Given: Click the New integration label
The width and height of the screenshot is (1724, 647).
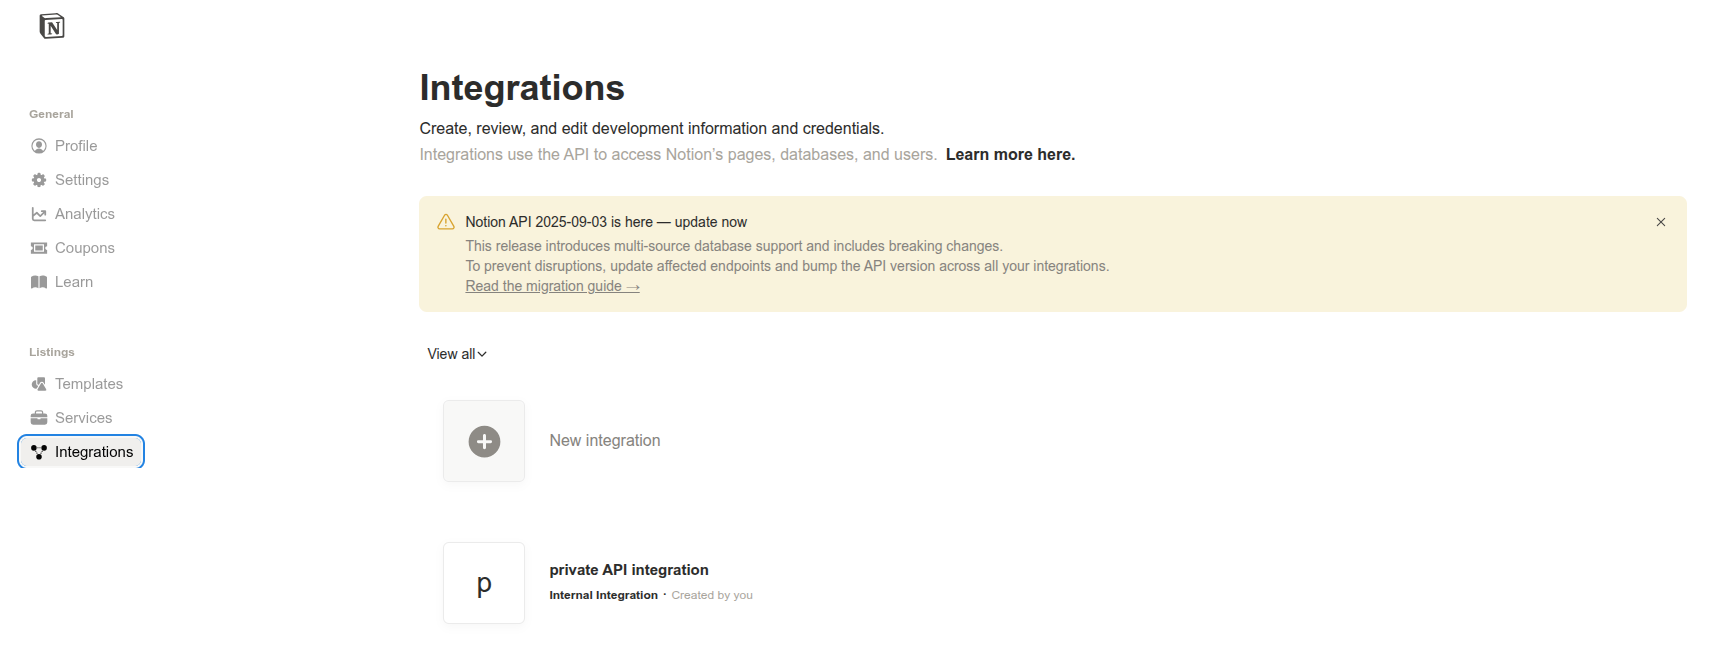Looking at the screenshot, I should (604, 441).
